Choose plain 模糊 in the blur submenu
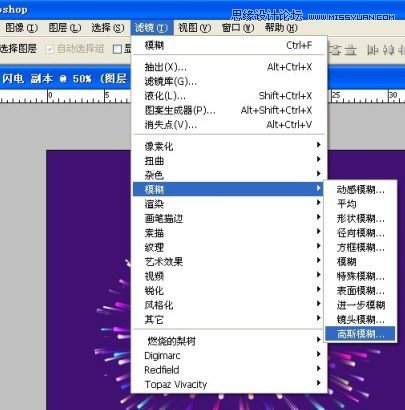The height and width of the screenshot is (410, 405). tap(360, 262)
